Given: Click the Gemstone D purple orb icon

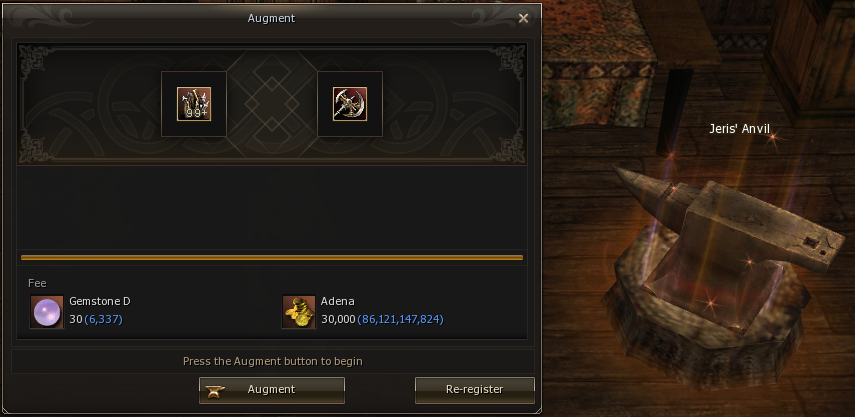Looking at the screenshot, I should [46, 312].
